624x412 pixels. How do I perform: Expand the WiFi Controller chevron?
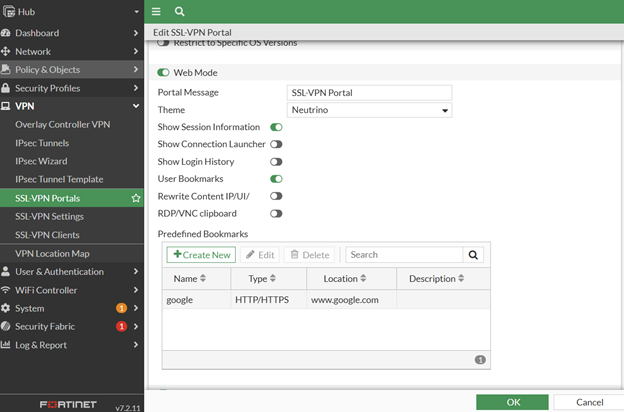click(x=136, y=290)
